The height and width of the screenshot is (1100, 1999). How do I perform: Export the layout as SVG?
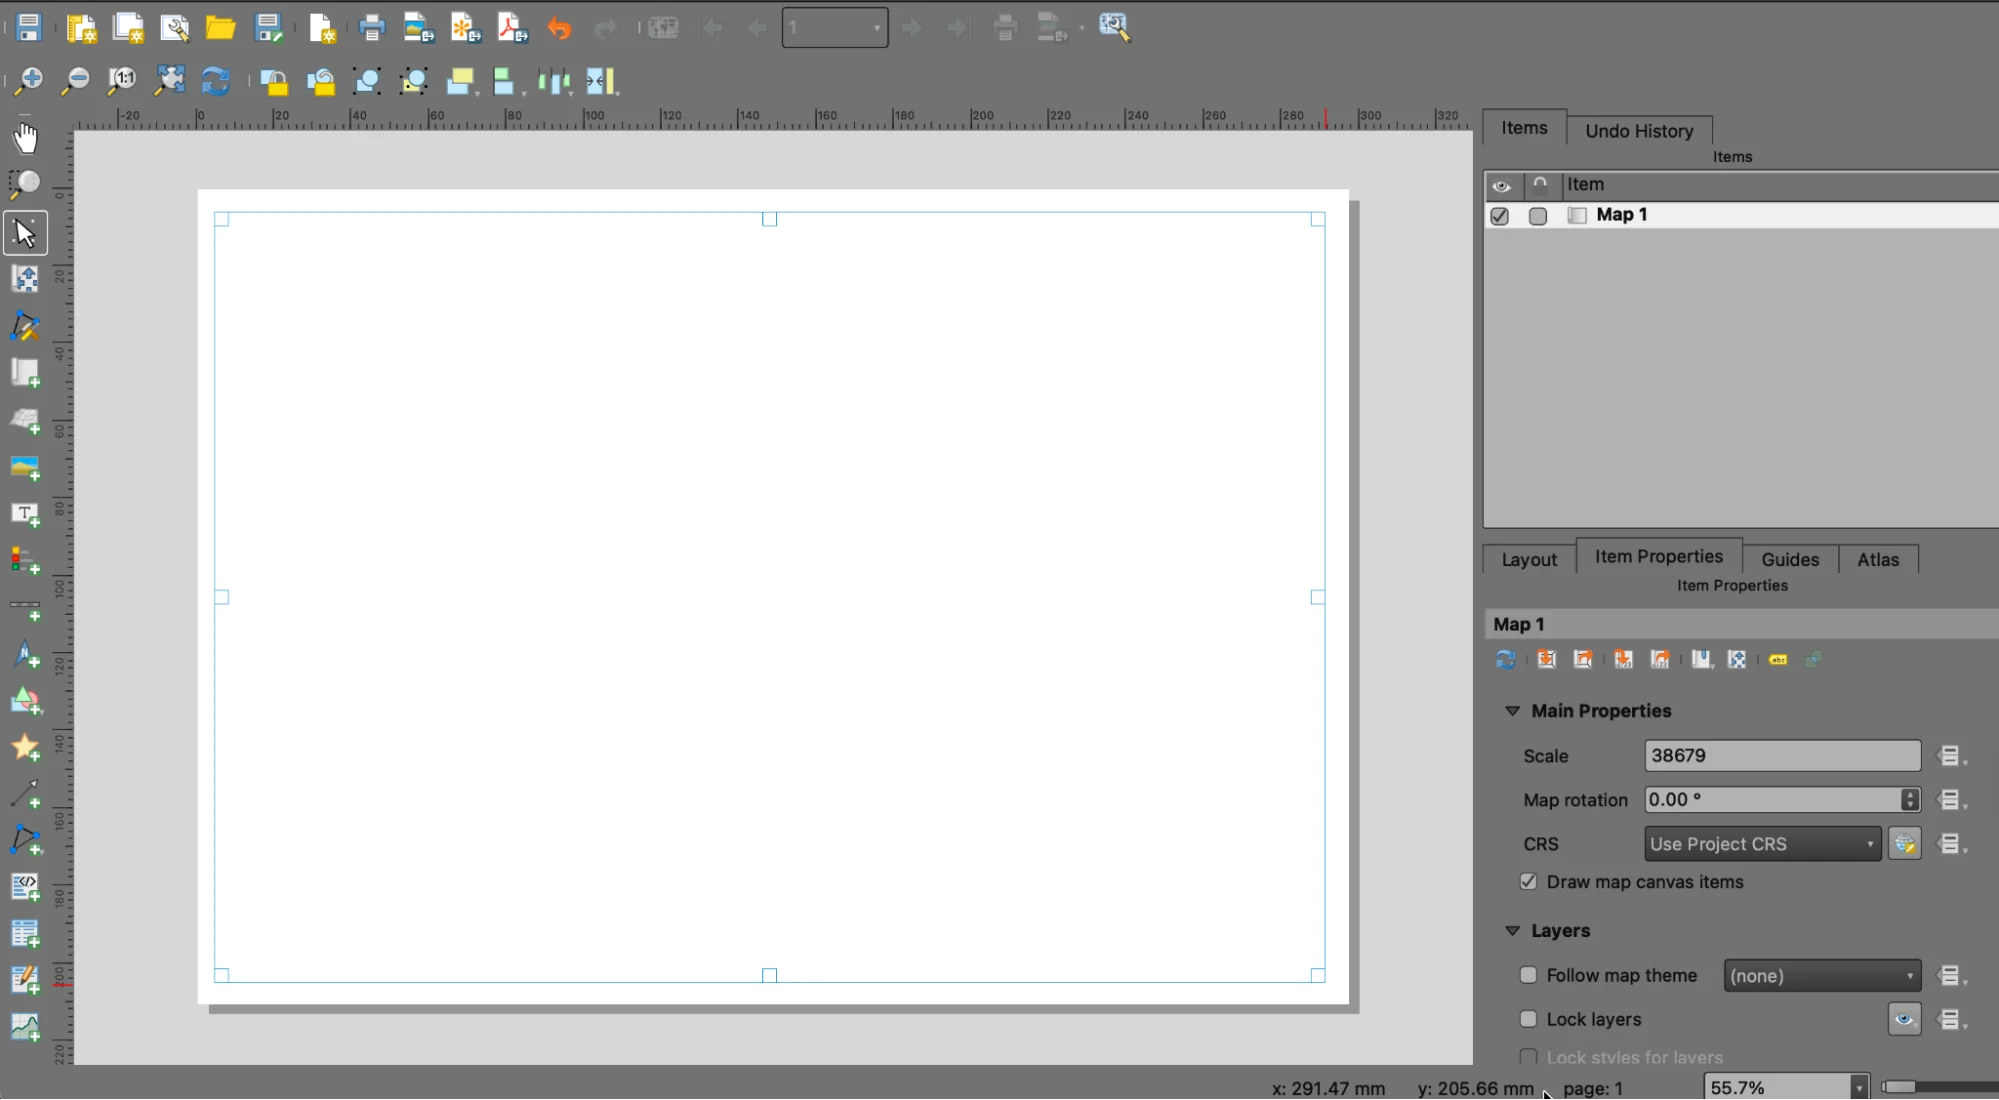tap(465, 27)
